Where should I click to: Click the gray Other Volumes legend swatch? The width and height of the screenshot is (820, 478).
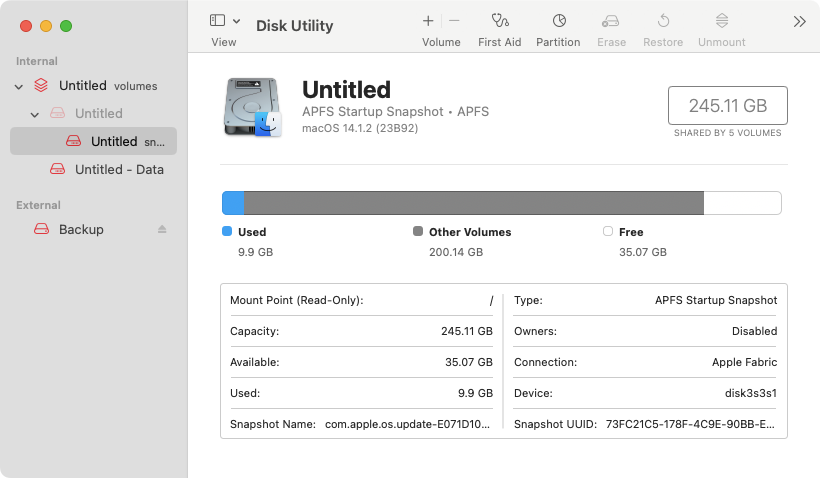[418, 231]
